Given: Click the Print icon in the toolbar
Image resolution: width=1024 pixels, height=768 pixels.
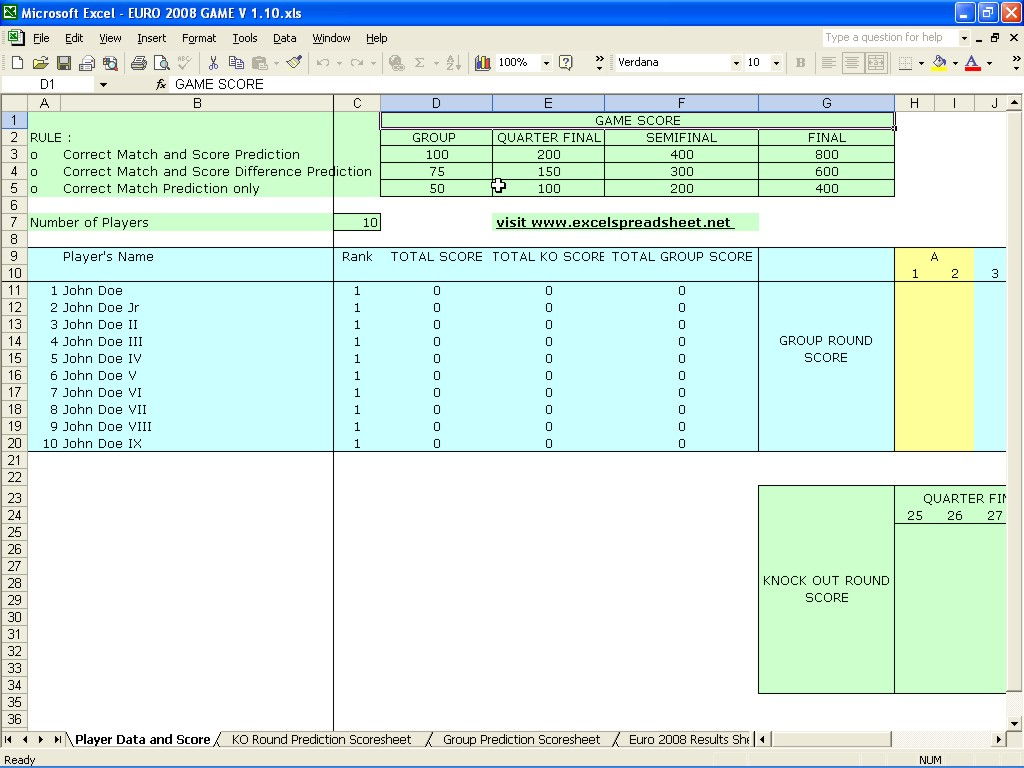Looking at the screenshot, I should pyautogui.click(x=138, y=63).
